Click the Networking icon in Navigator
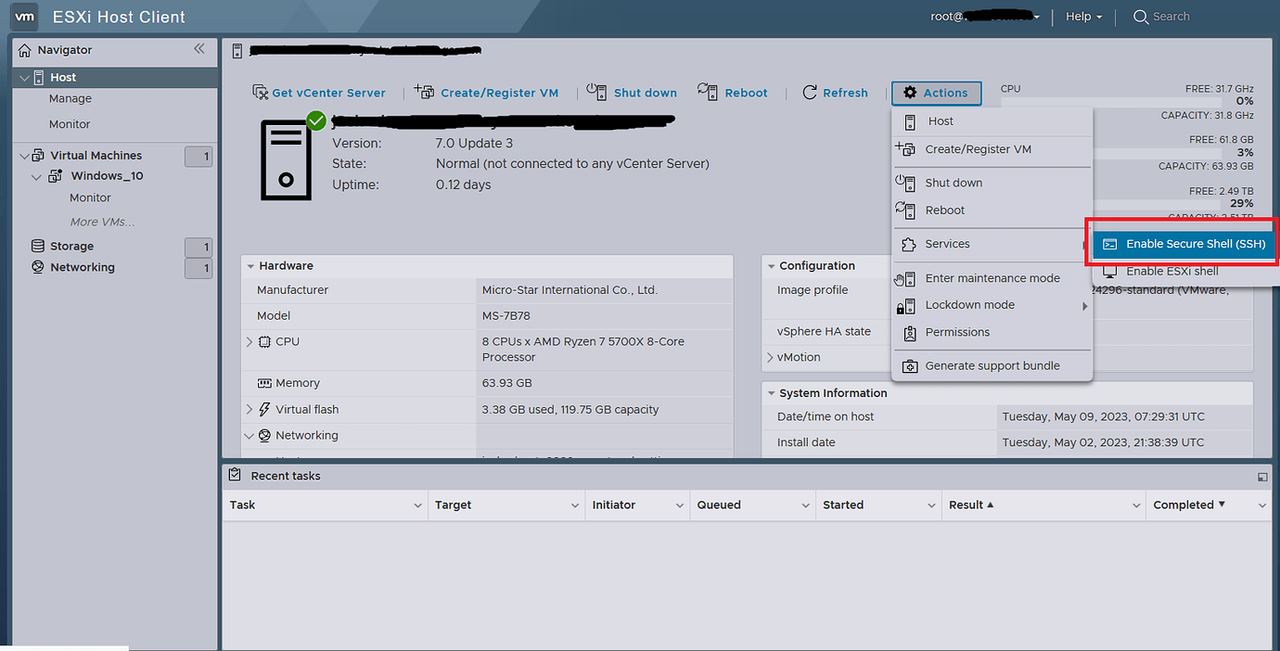 coord(38,268)
